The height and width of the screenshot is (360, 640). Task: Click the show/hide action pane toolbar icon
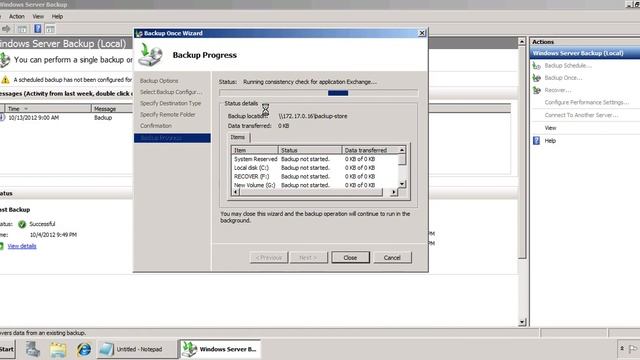(50, 29)
